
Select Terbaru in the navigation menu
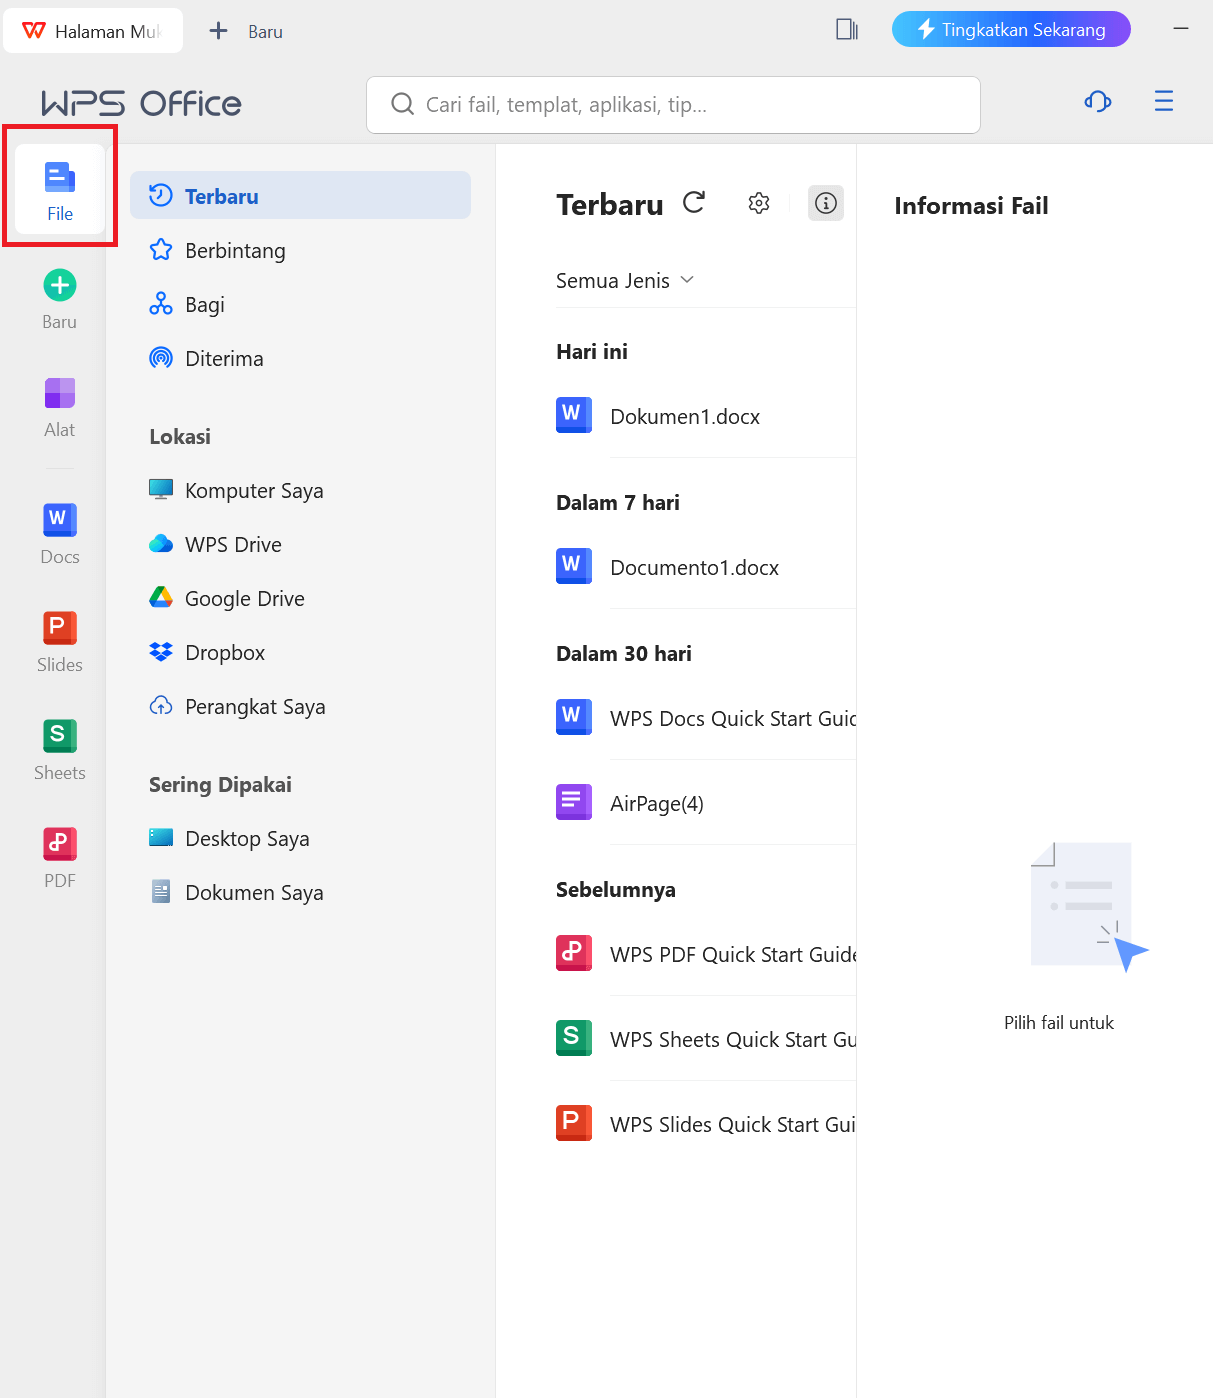(222, 196)
